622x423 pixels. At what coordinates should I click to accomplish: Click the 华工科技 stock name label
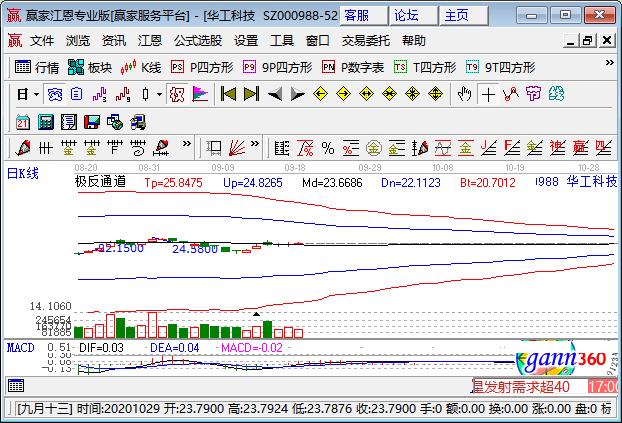pos(591,182)
